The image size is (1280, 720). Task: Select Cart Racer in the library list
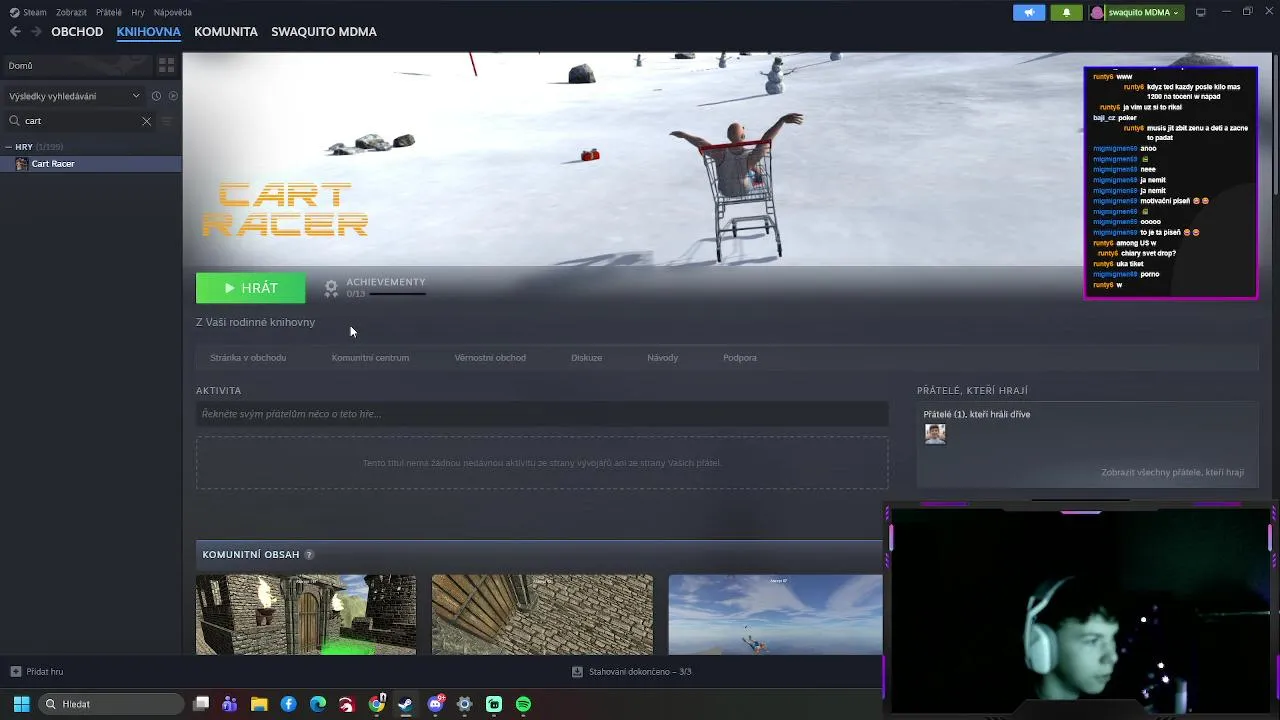[91, 164]
